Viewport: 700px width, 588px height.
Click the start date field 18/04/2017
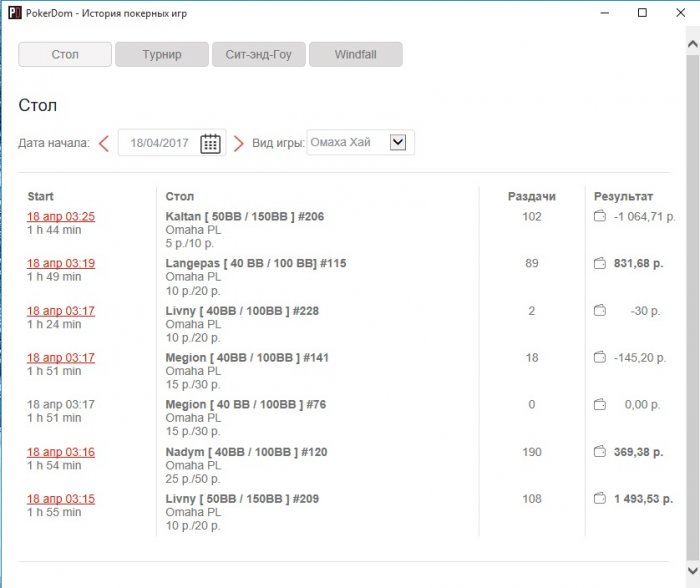[x=159, y=143]
